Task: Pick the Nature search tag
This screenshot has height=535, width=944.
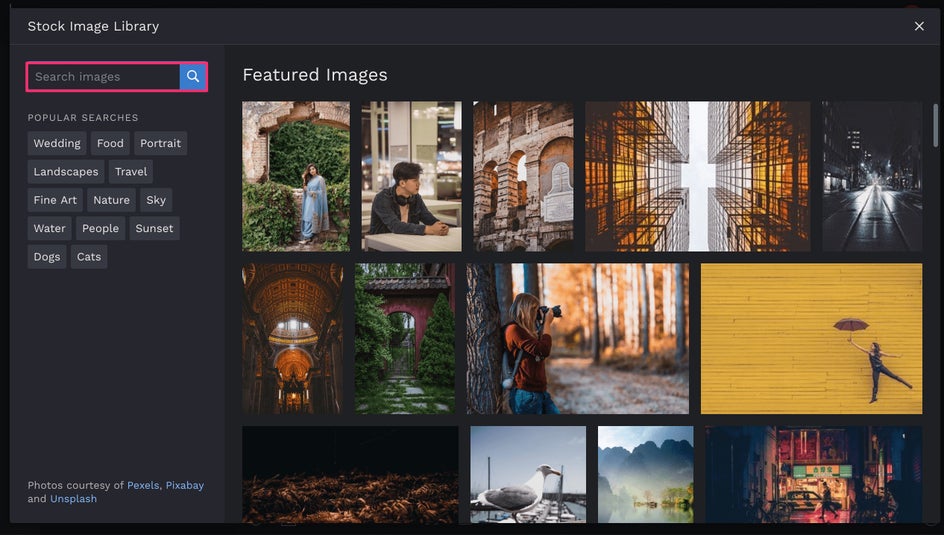Action: point(111,200)
